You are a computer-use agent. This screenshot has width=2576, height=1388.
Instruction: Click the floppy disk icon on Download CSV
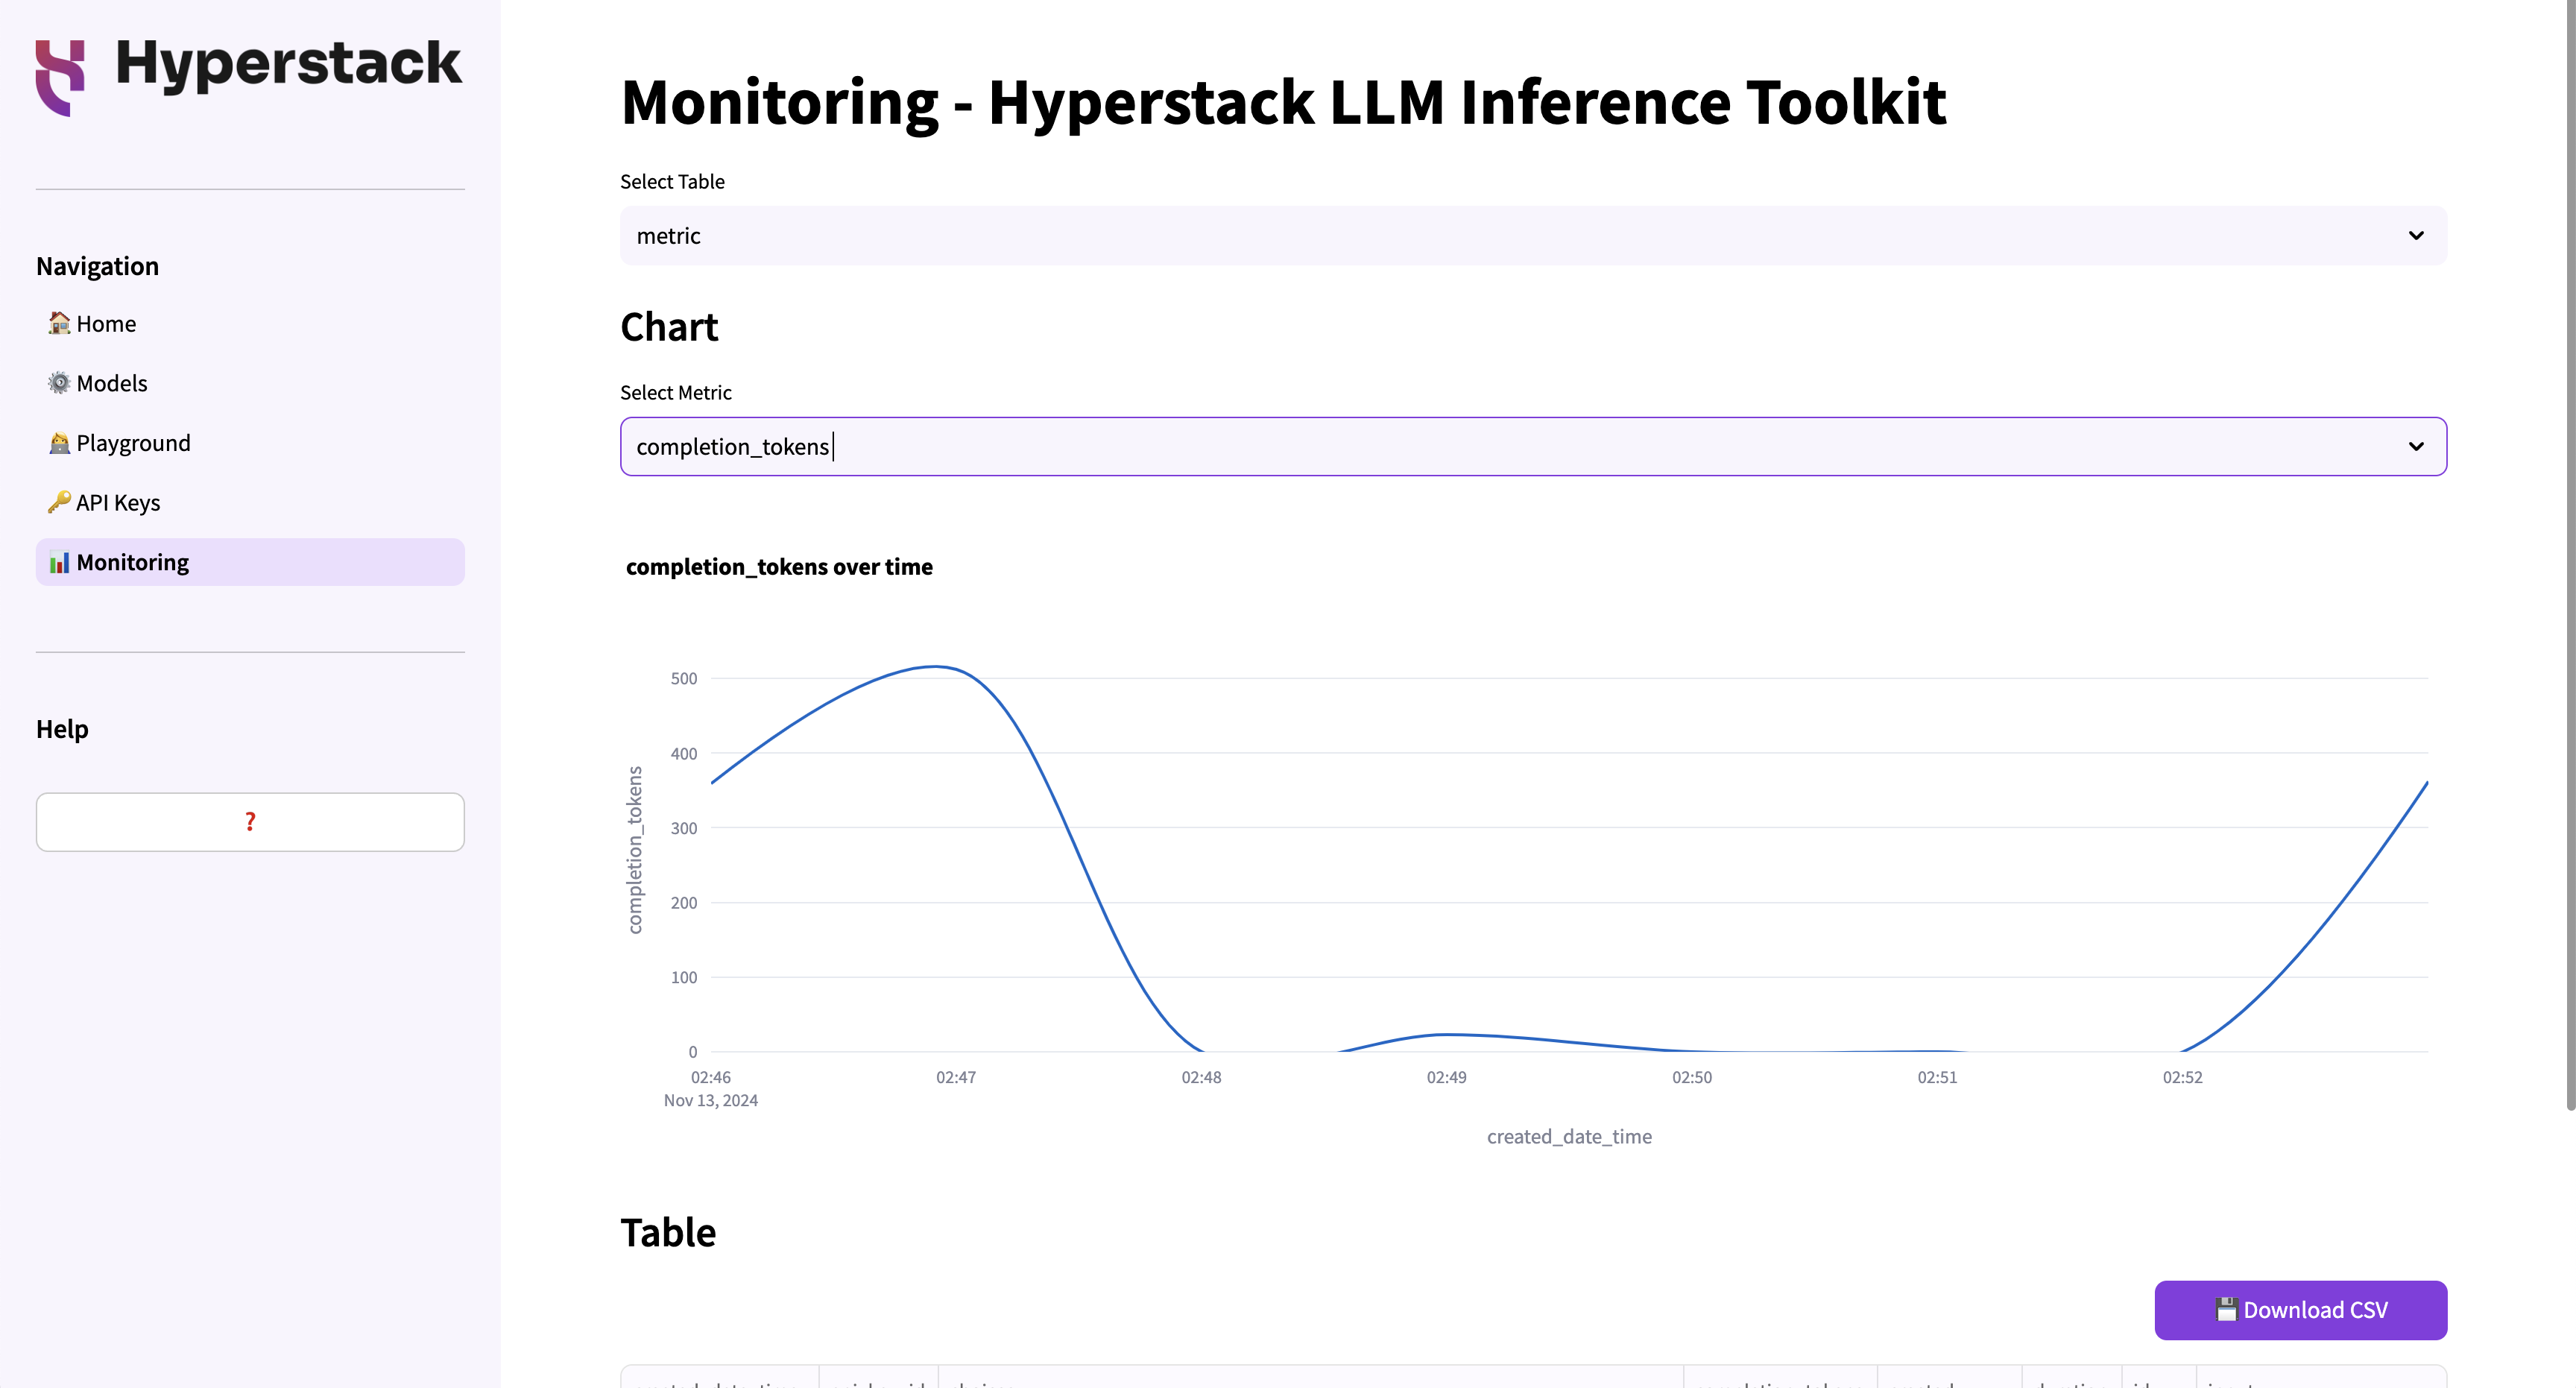2226,1309
